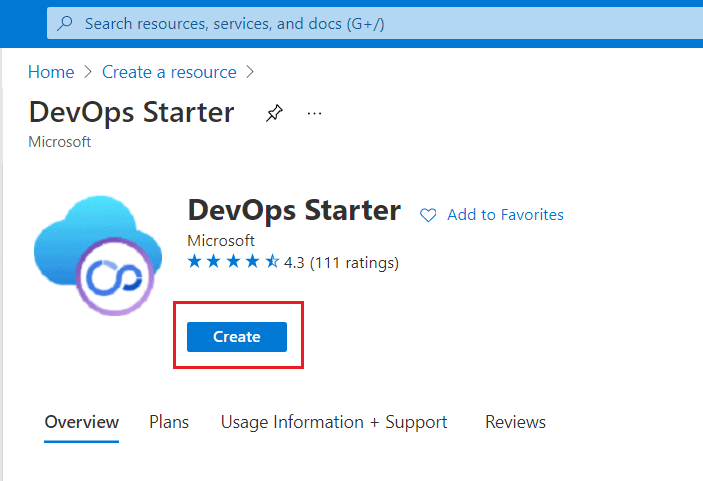The image size is (703, 481).
Task: Select the Overview tab
Action: tap(82, 422)
